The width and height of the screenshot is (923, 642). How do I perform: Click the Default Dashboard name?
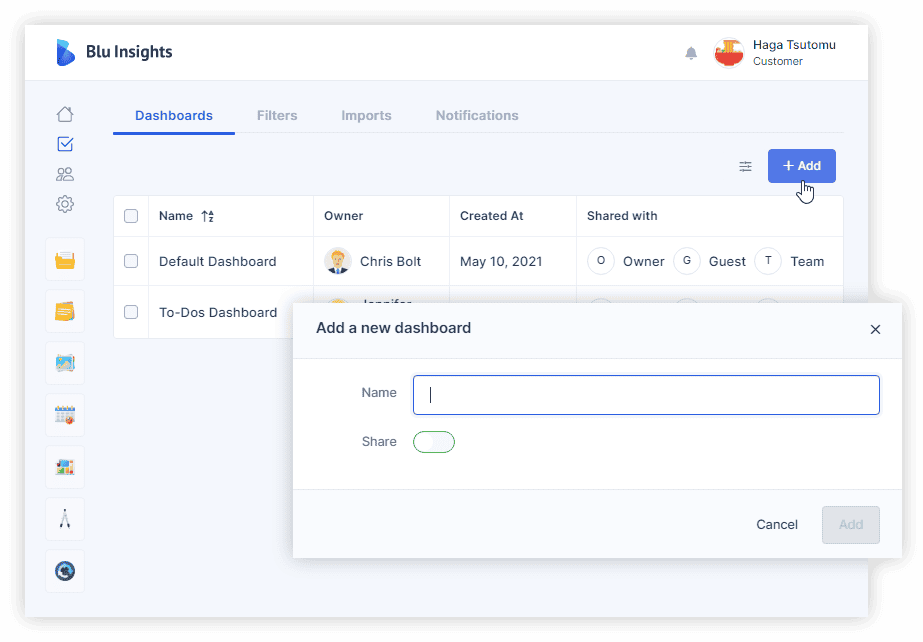[217, 261]
